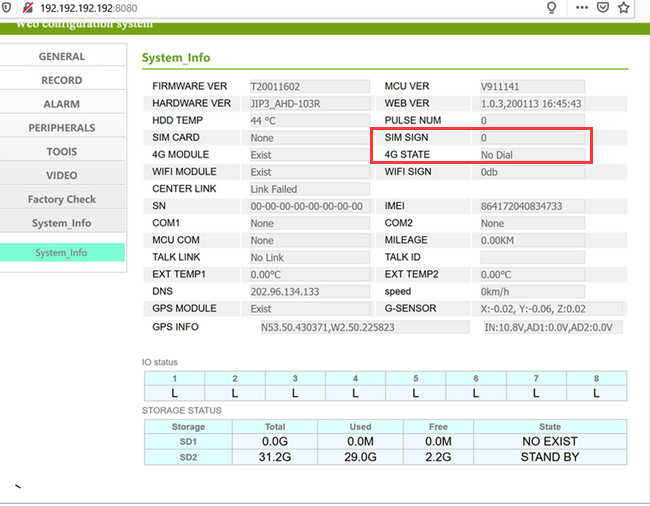This screenshot has height=506, width=650.
Task: Click the System_Info page heading
Action: (176, 58)
